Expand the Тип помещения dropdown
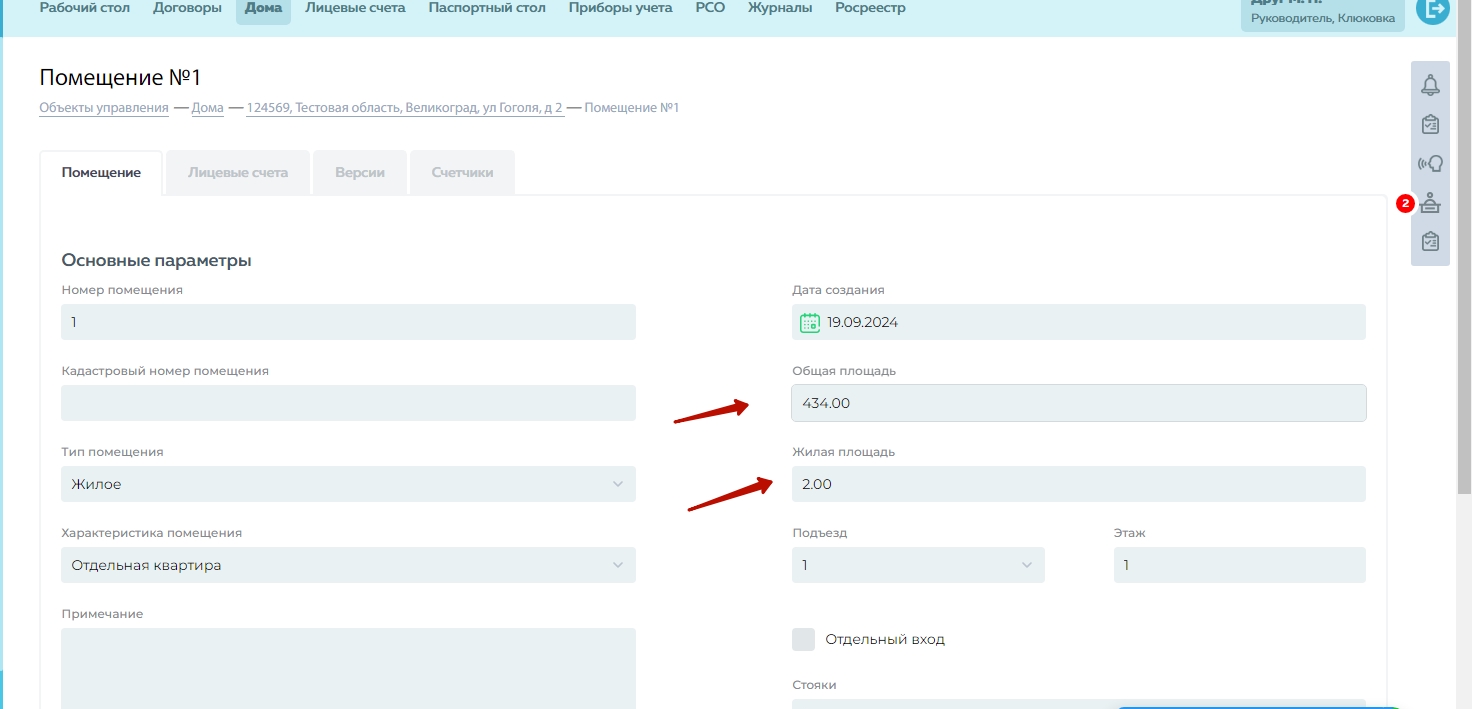1472x709 pixels. pyautogui.click(x=348, y=484)
